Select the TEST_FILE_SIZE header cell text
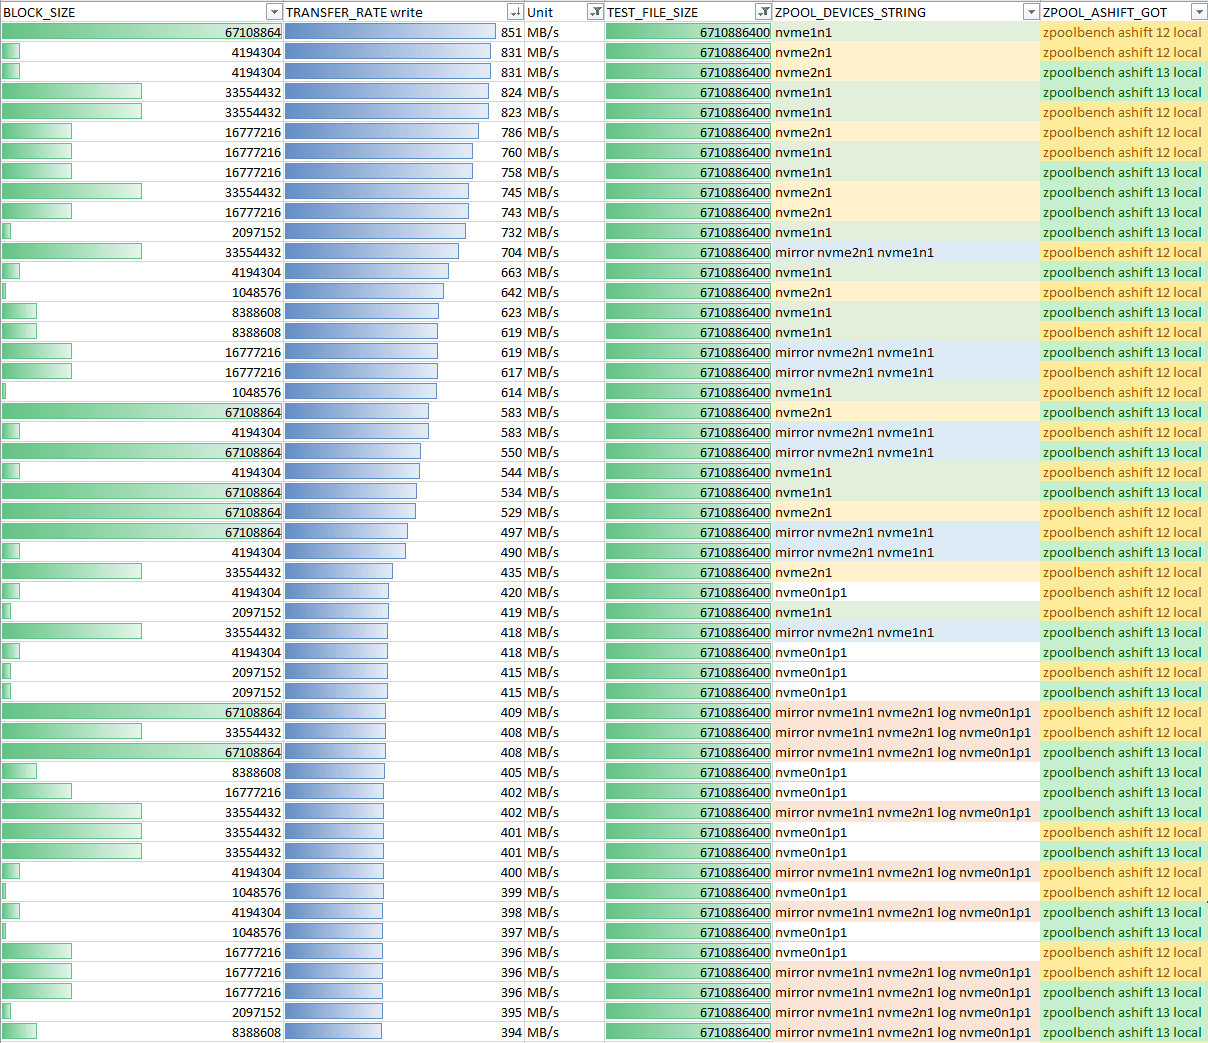The image size is (1208, 1043). (652, 12)
